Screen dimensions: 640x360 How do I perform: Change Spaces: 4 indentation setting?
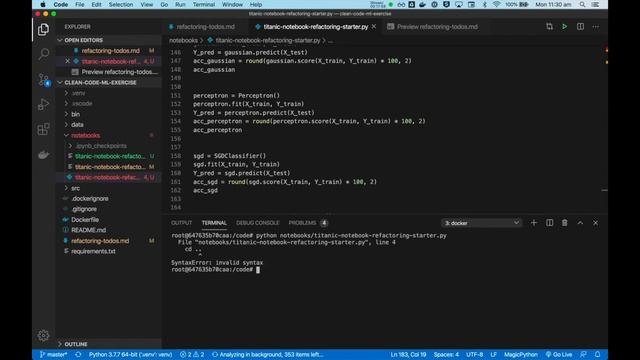click(446, 355)
